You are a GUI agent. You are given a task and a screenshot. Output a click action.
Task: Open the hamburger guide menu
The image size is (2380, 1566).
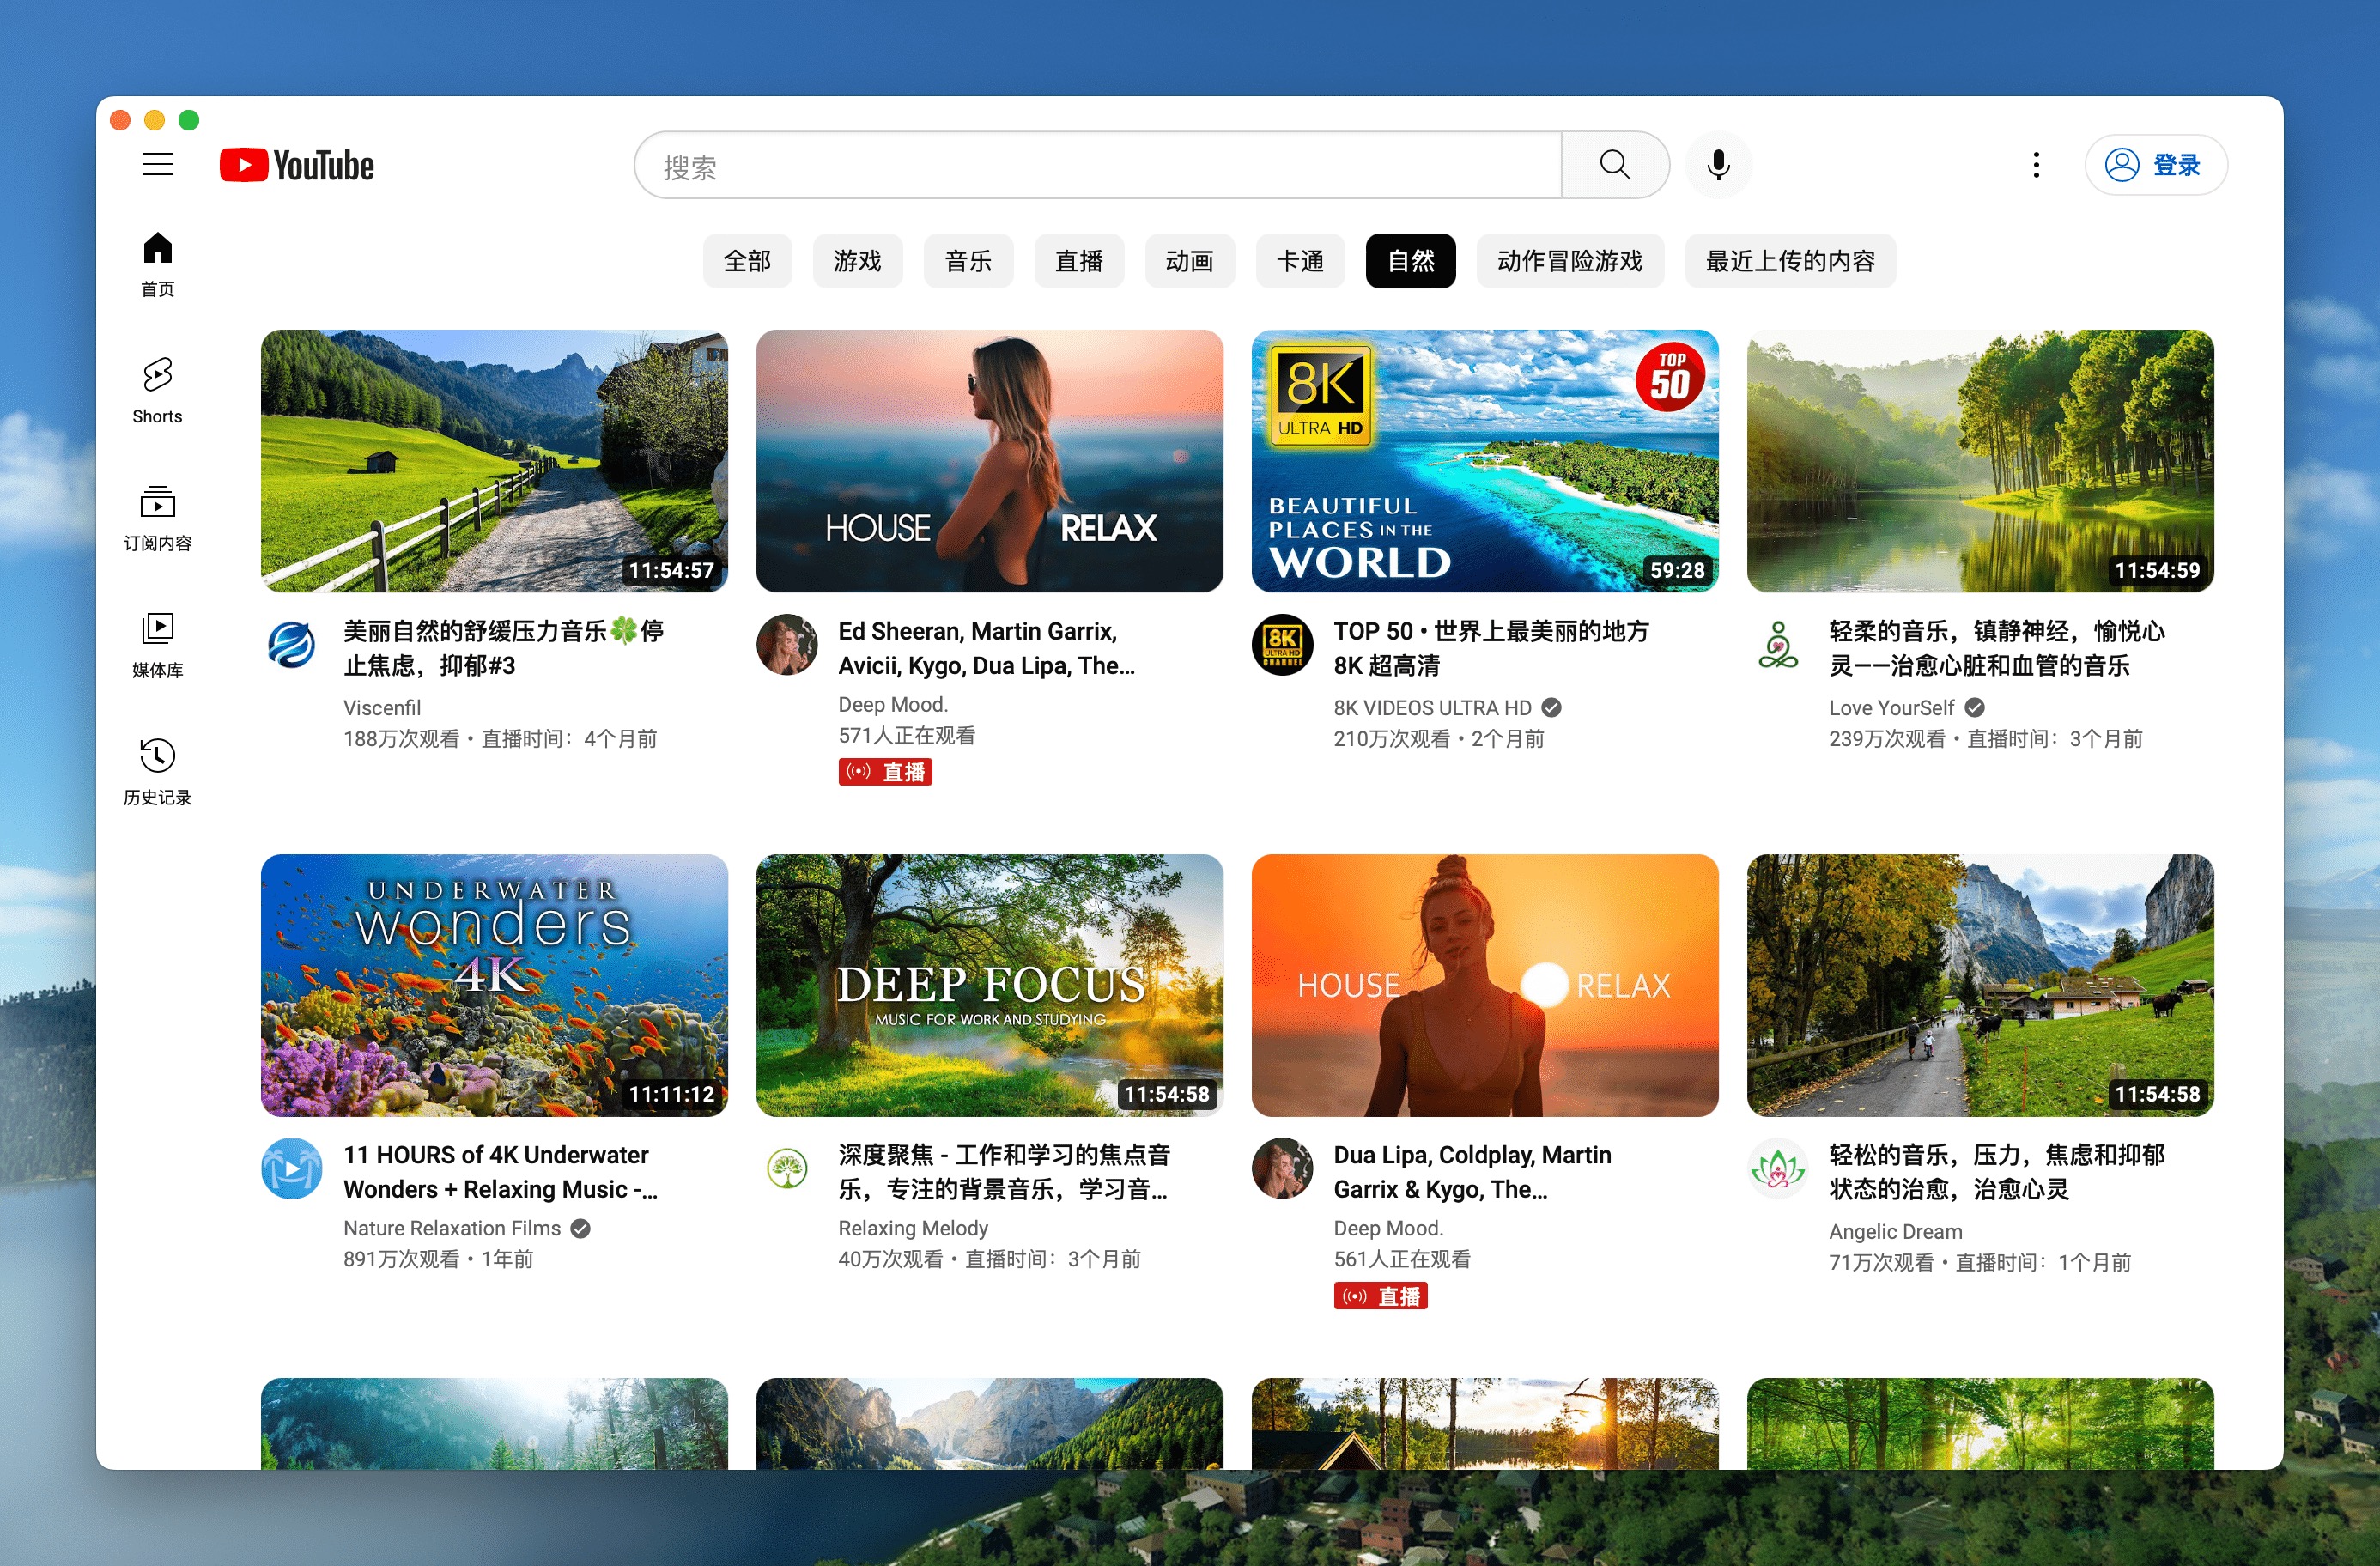click(157, 164)
